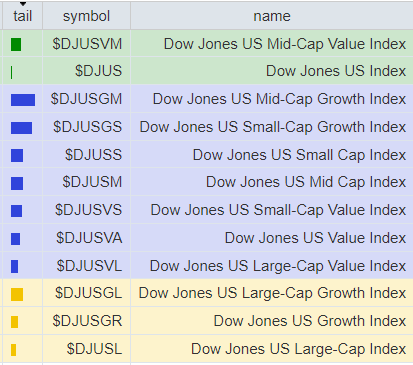Open Dow Jones US Large-Cap Index

[299, 349]
